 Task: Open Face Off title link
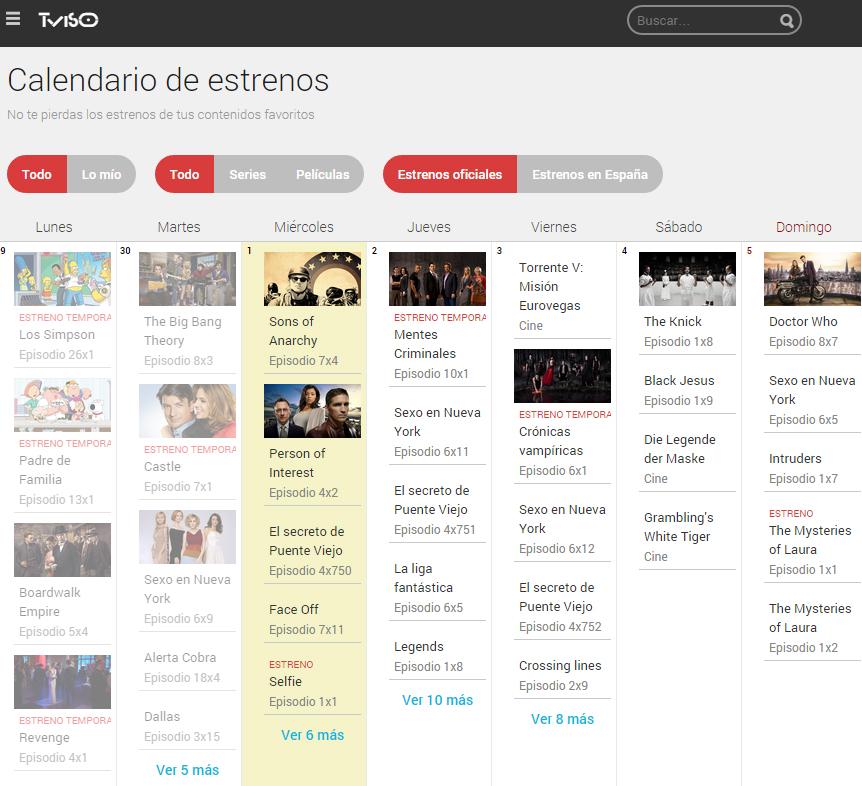coord(294,610)
